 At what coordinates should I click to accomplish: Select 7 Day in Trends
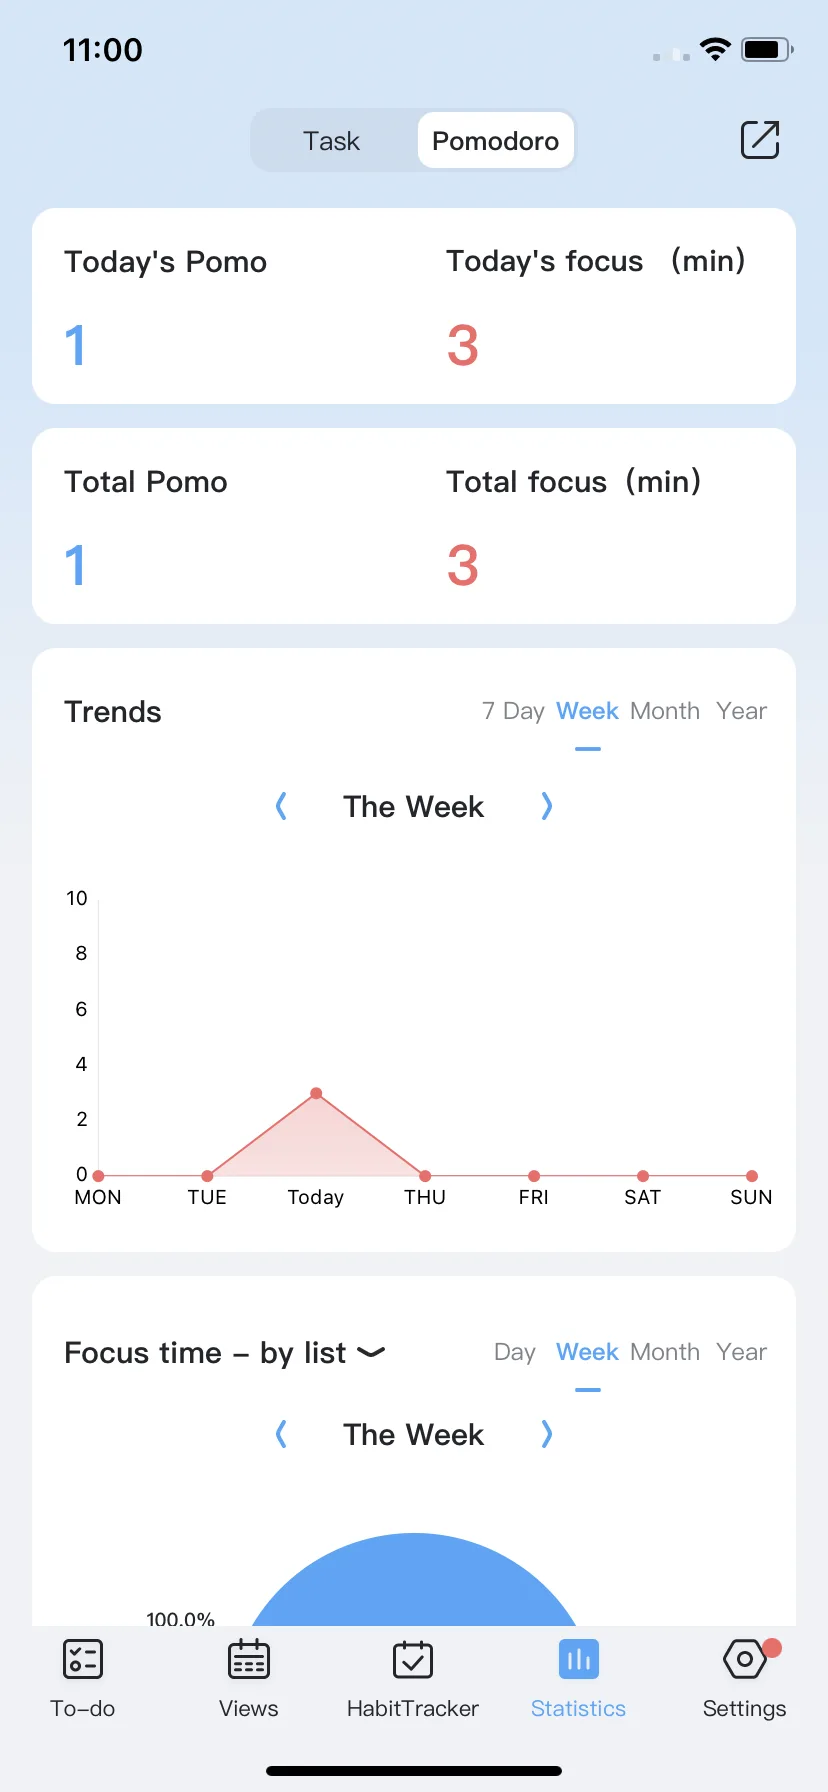tap(513, 711)
